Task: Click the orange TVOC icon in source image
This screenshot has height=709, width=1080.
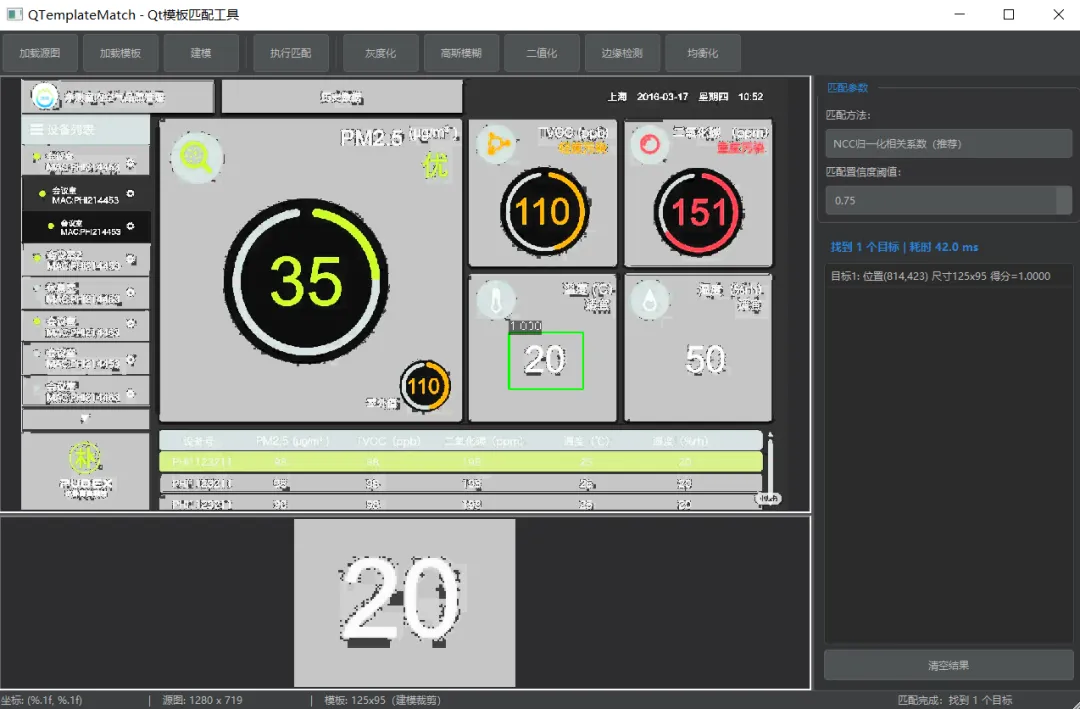Action: (x=497, y=144)
